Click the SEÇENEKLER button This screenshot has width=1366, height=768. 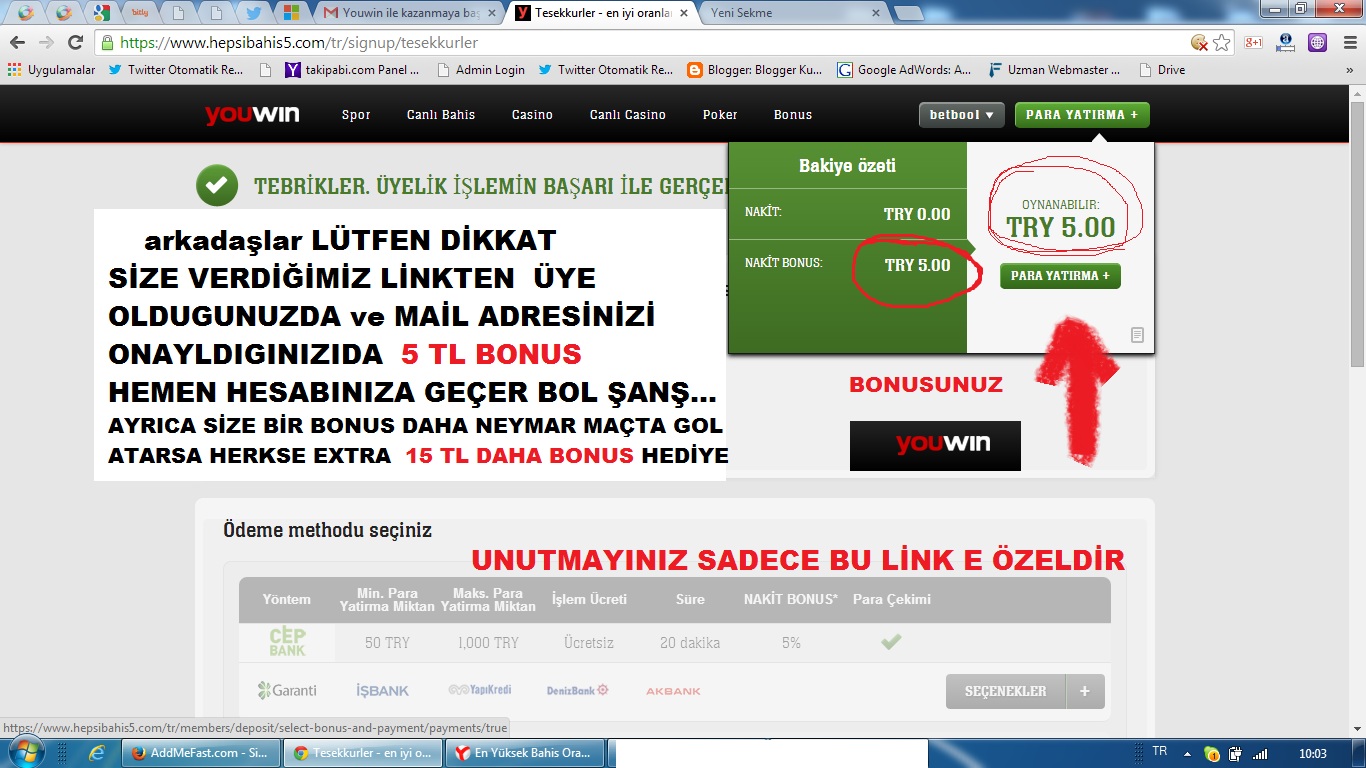pos(1005,691)
